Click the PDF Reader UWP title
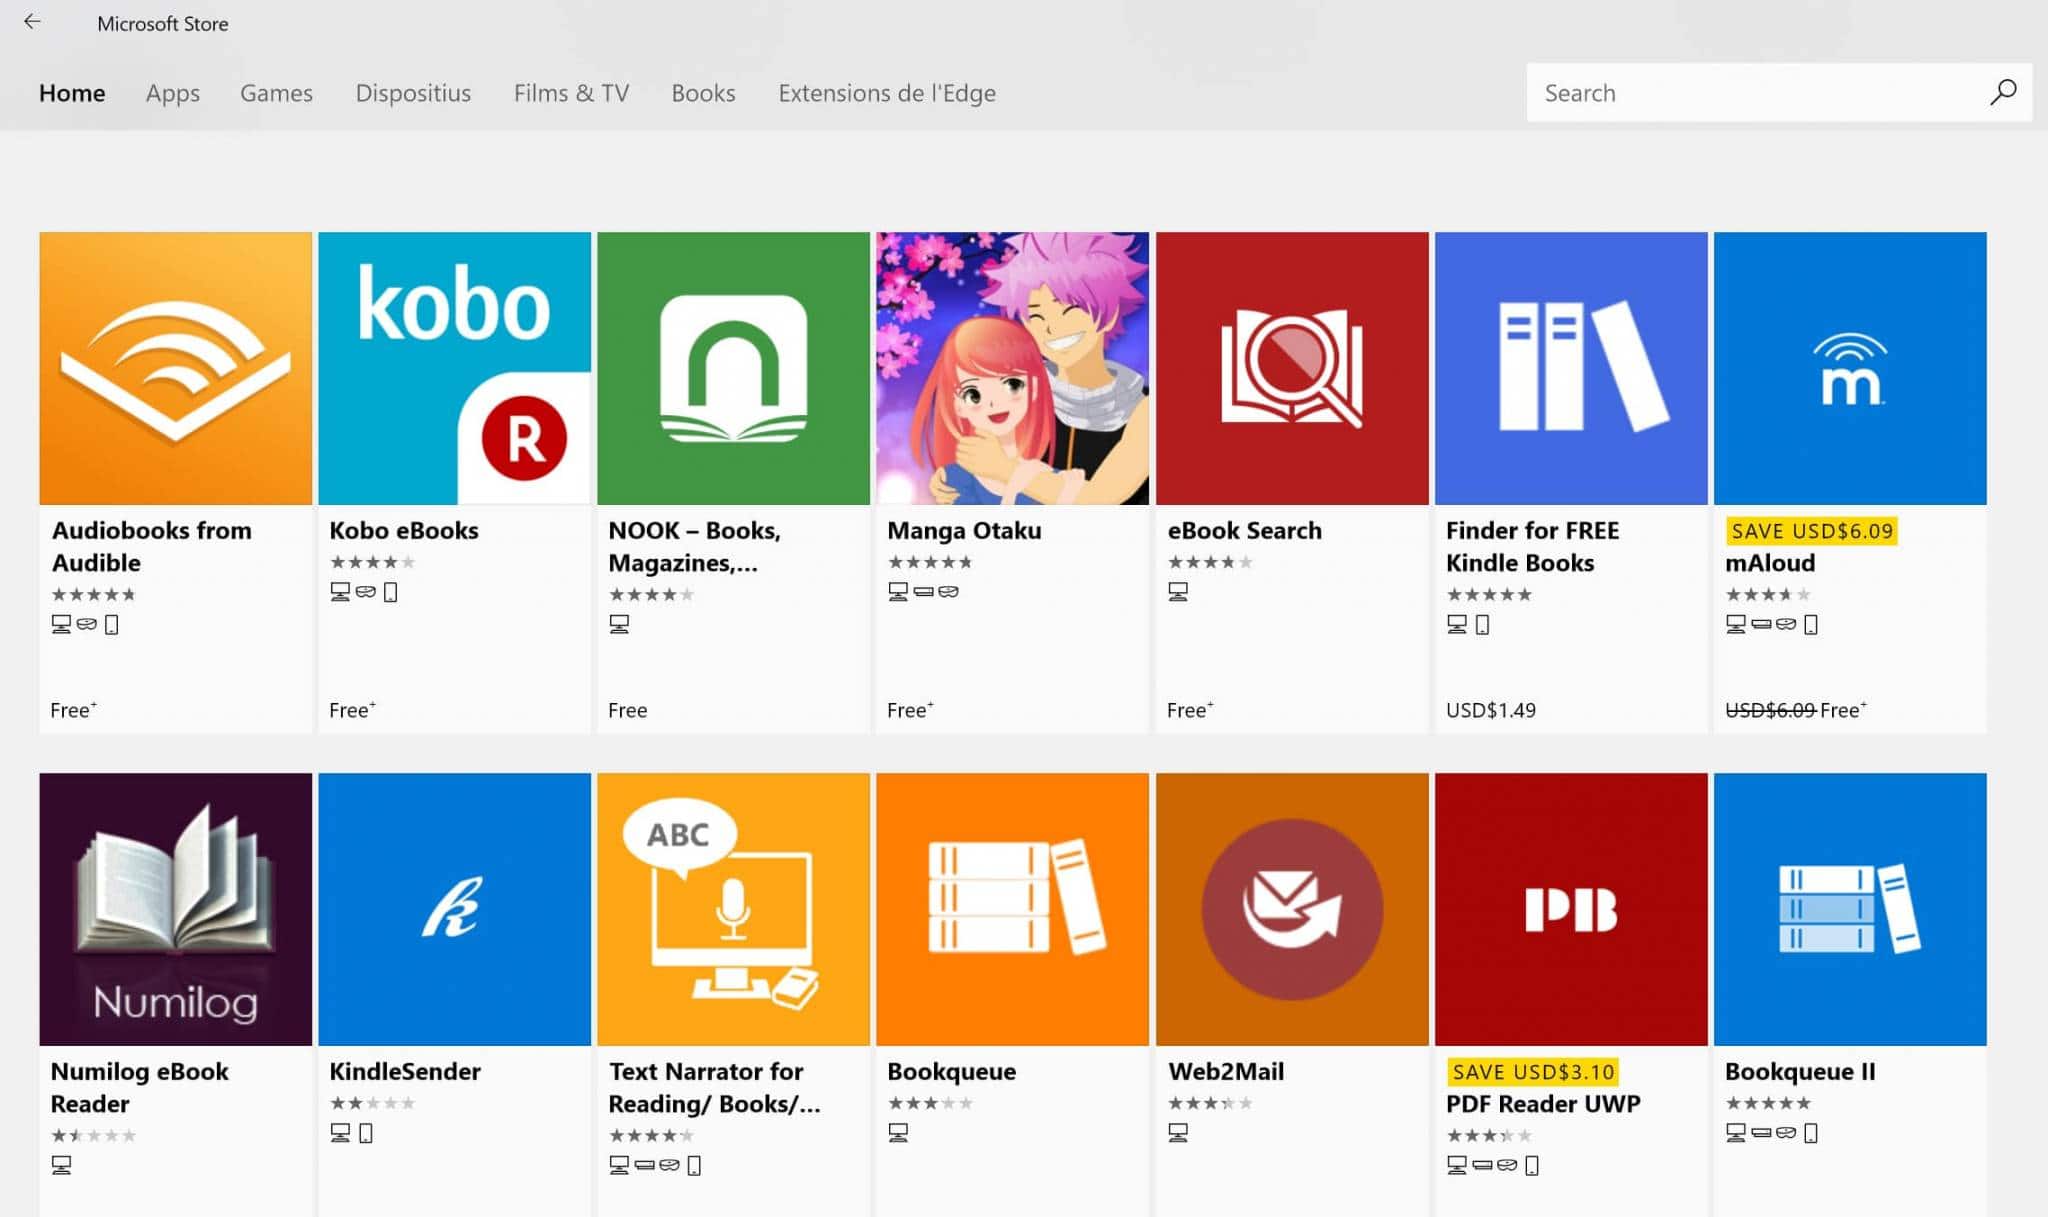The height and width of the screenshot is (1217, 2048). [1543, 1103]
